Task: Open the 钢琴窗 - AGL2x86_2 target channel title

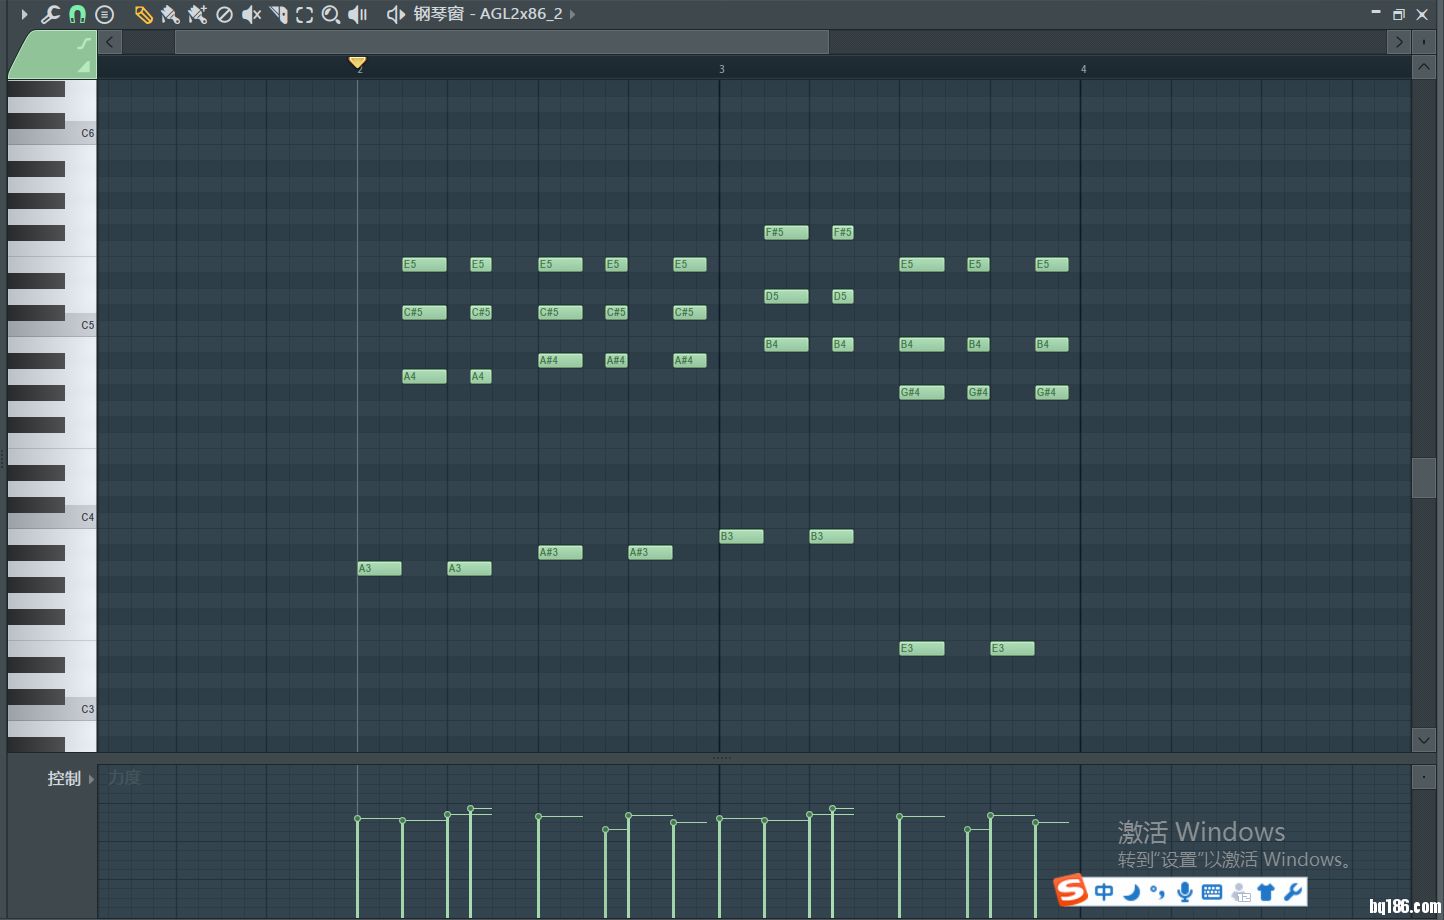Action: [x=488, y=14]
